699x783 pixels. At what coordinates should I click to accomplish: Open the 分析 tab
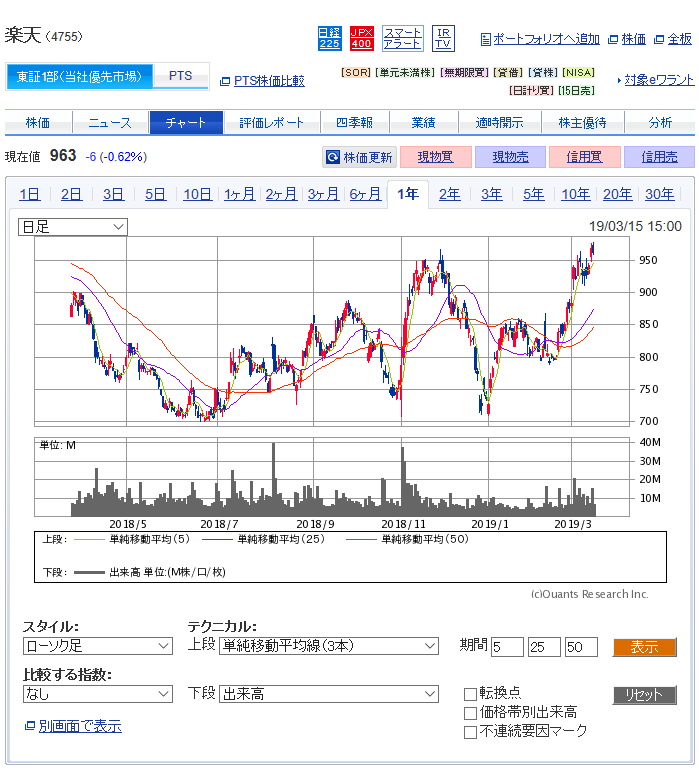point(660,122)
